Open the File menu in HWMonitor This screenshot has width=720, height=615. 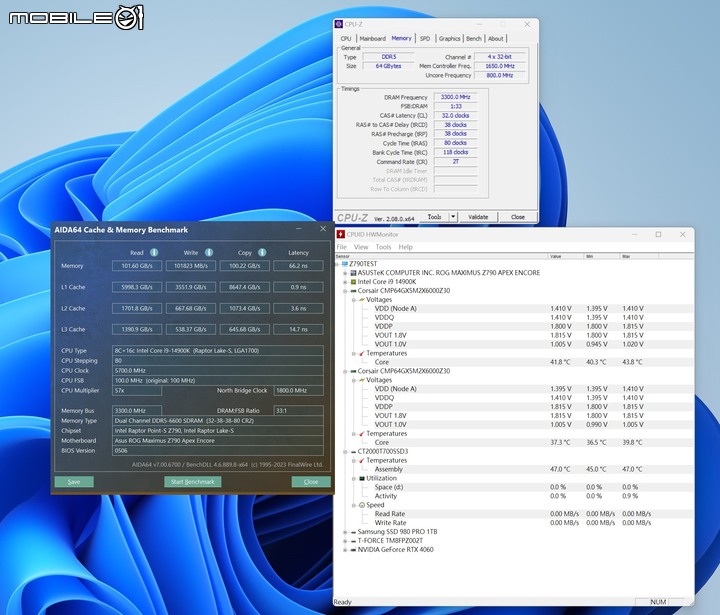click(342, 247)
